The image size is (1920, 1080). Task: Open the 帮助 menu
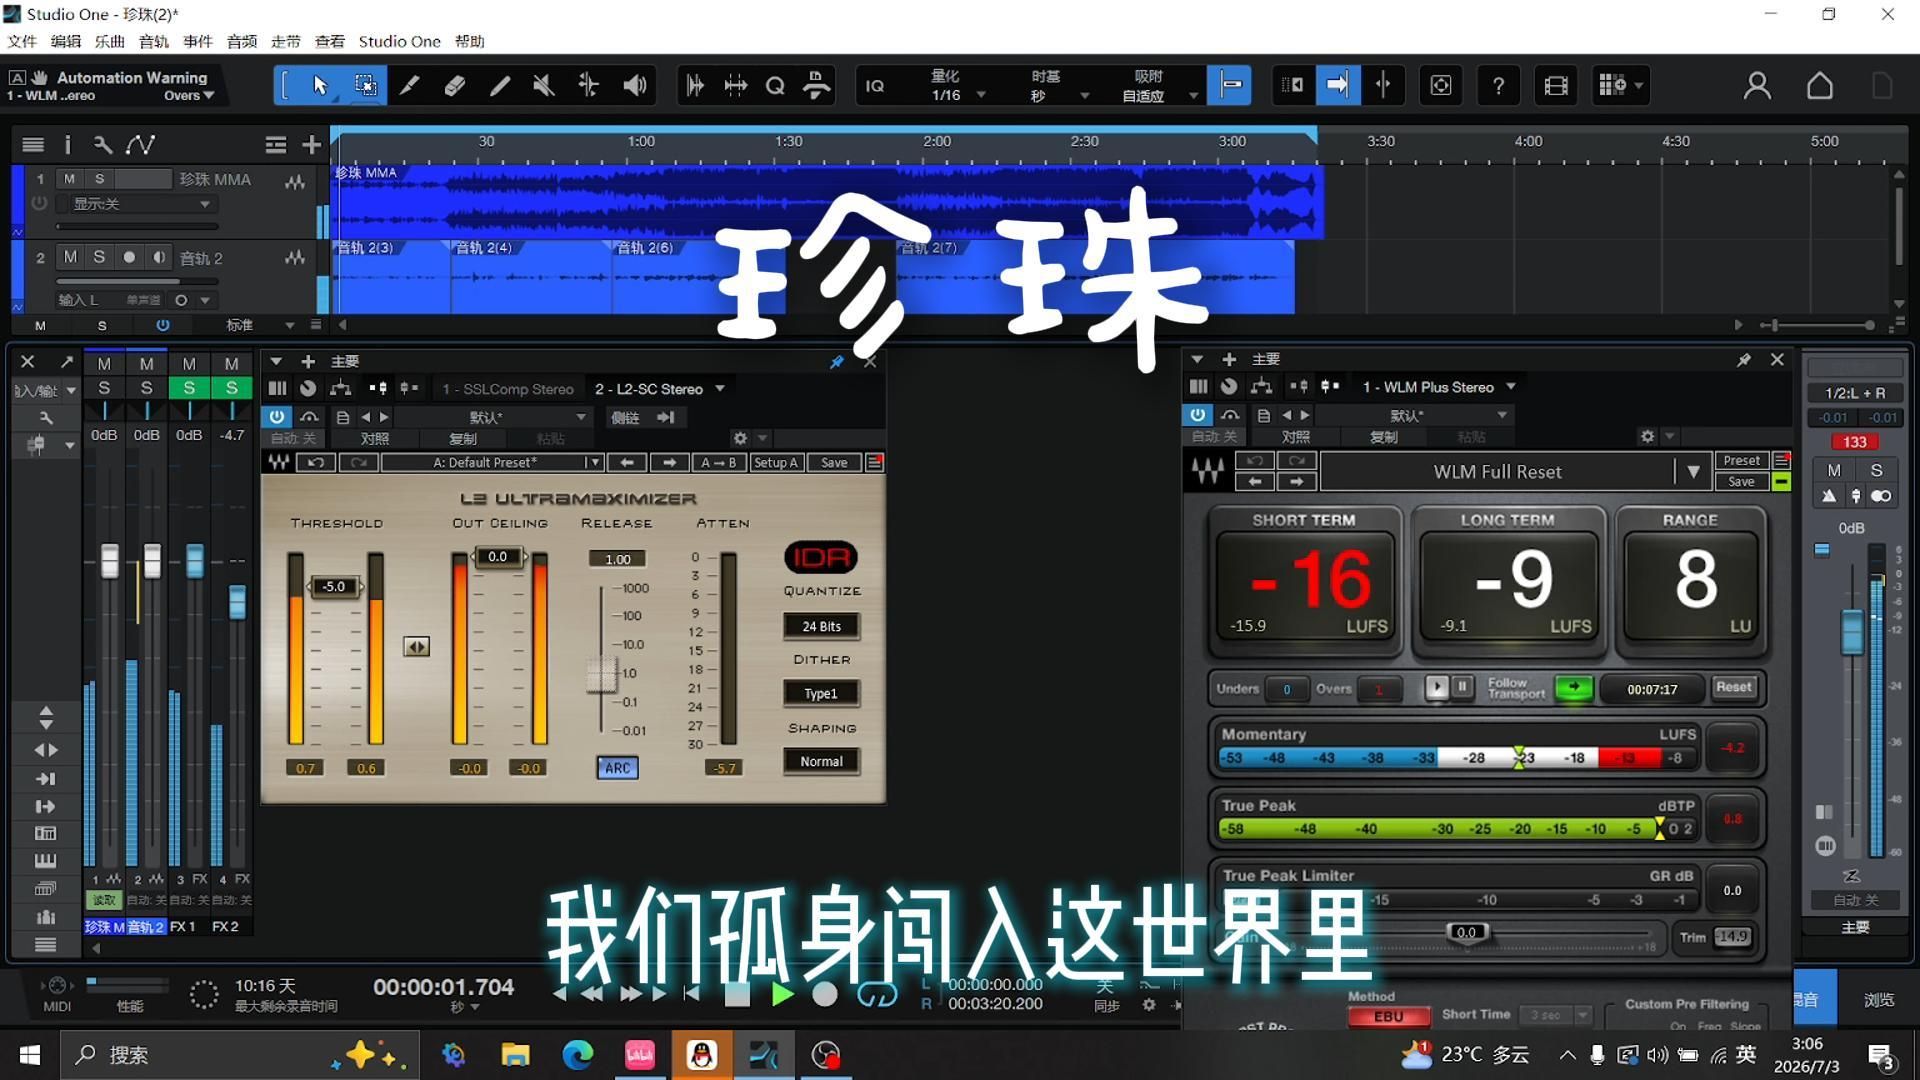470,41
